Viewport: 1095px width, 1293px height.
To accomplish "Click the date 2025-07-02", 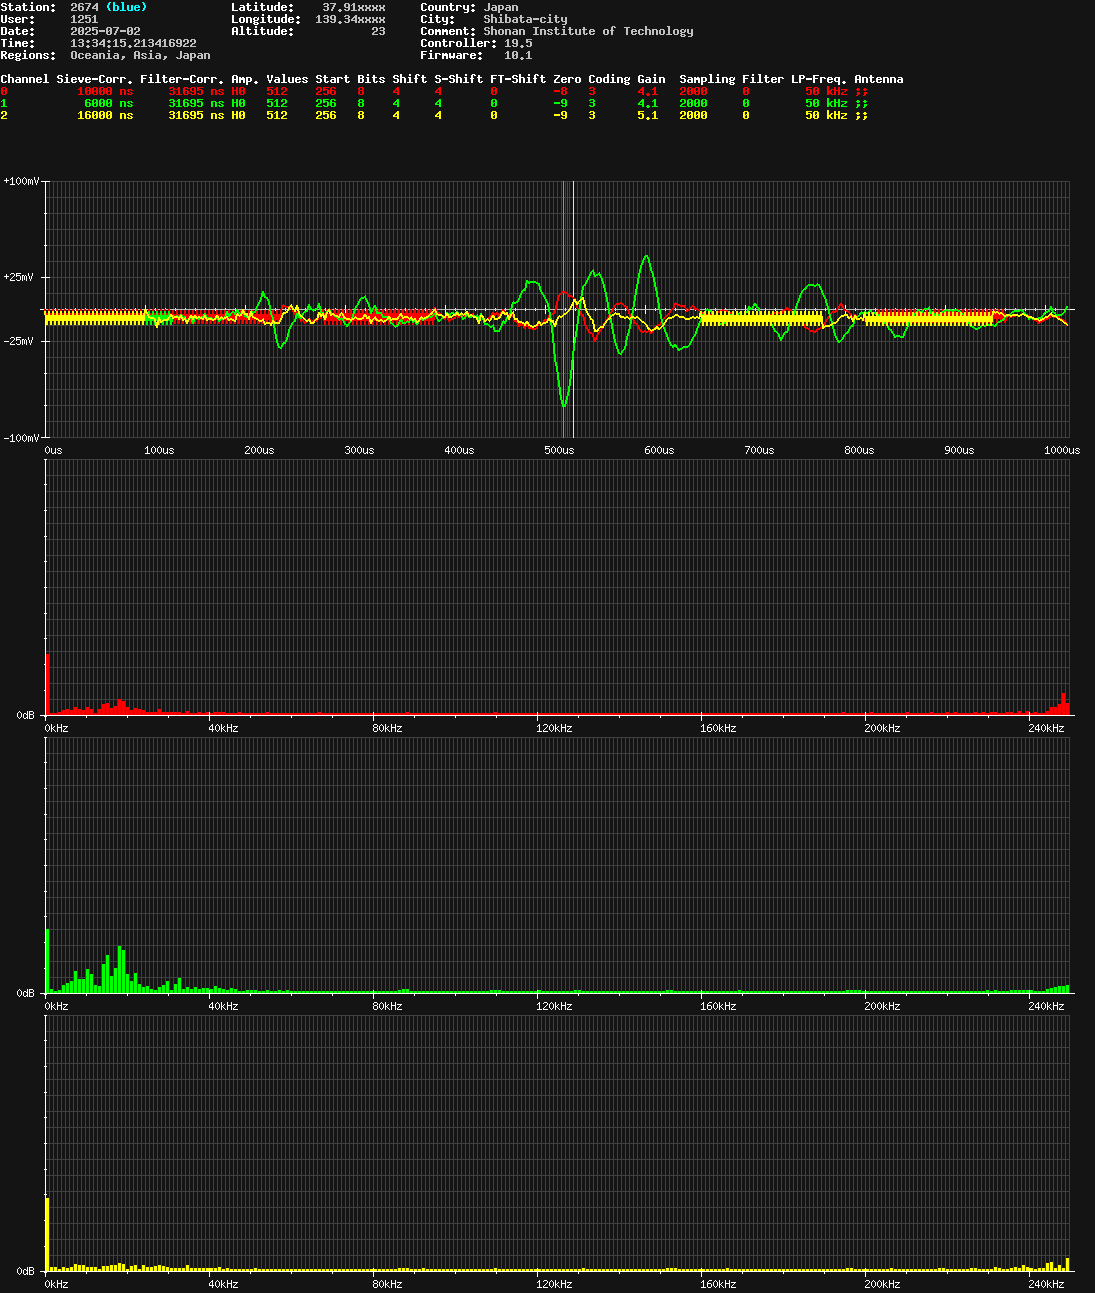I will pyautogui.click(x=105, y=31).
